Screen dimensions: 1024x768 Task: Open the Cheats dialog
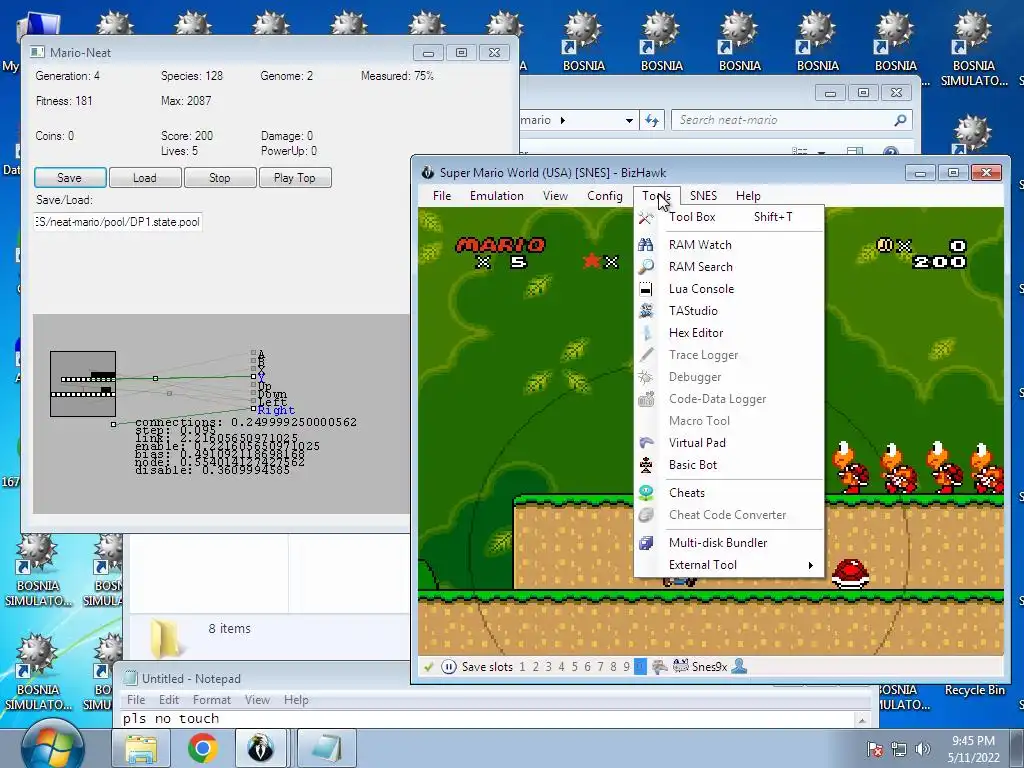click(x=729, y=493)
